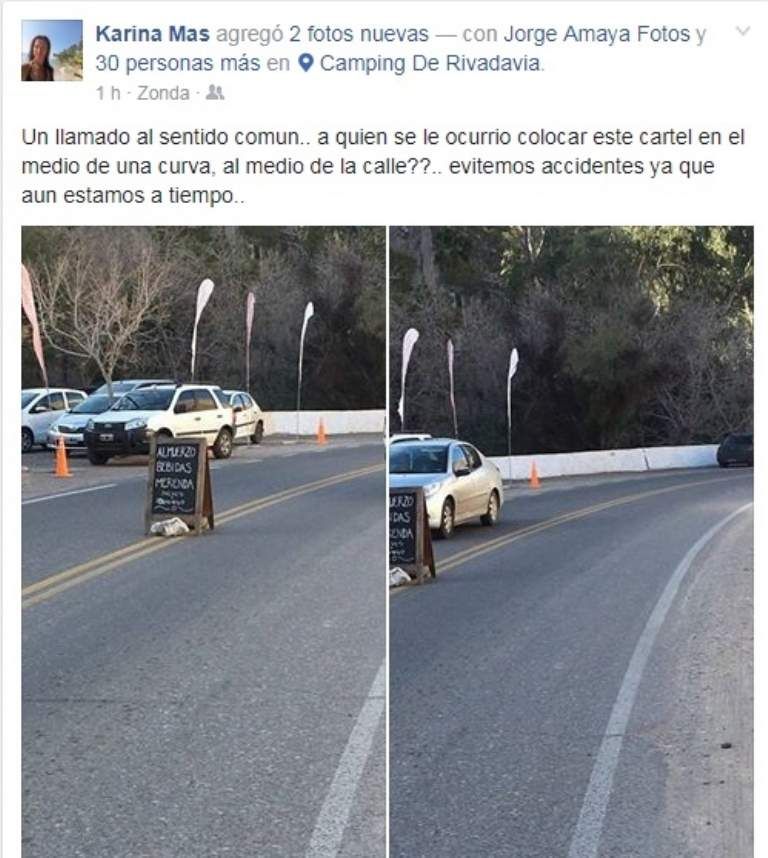Click the friends audience privacy icon

[x=215, y=93]
